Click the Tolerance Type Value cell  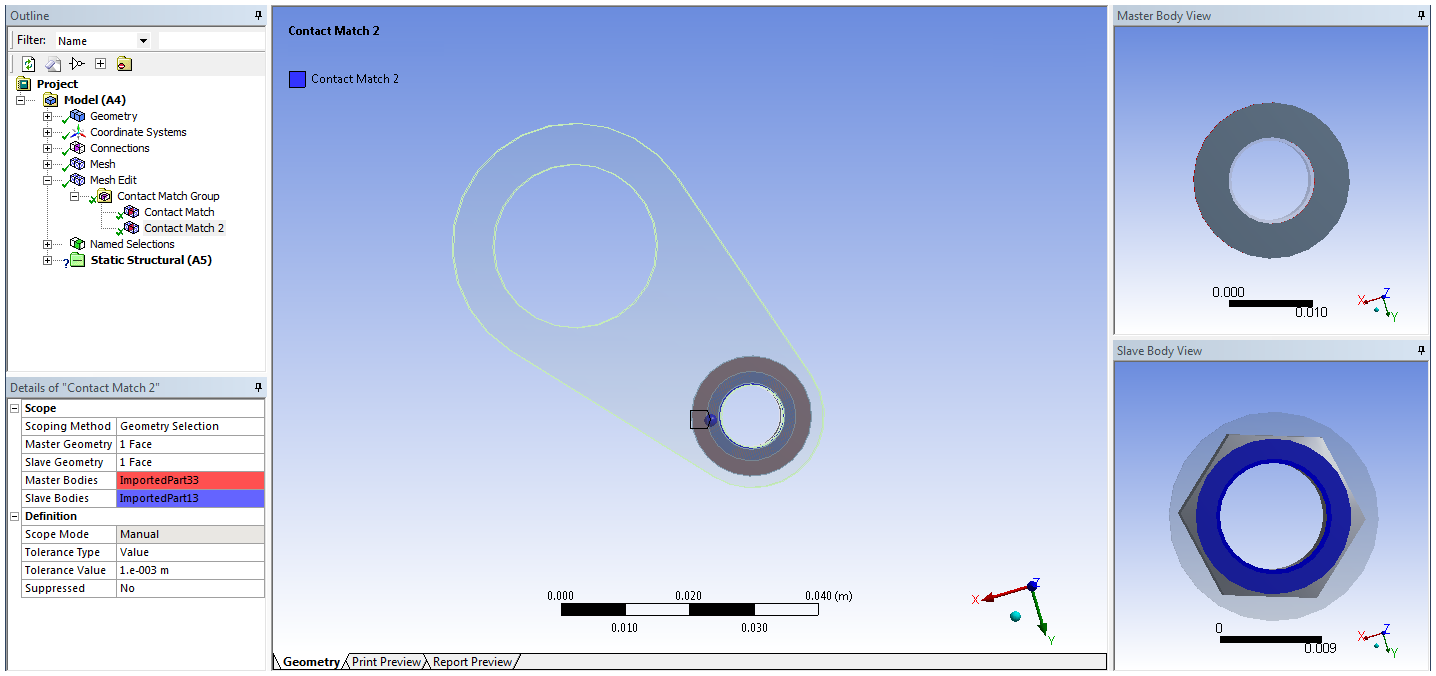[x=191, y=552]
